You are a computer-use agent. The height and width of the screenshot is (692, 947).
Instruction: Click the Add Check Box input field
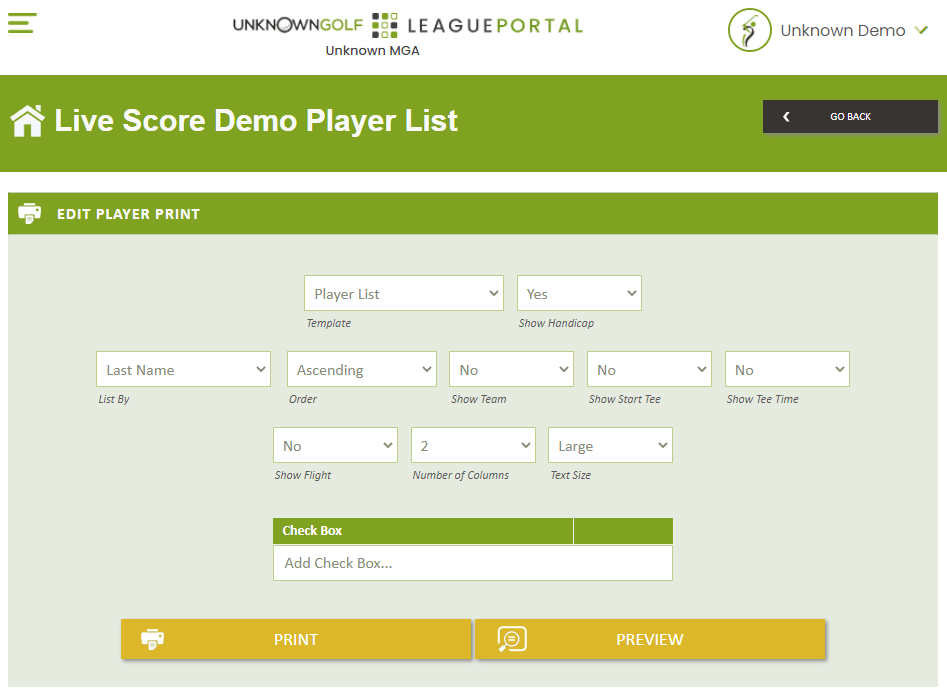[472, 563]
